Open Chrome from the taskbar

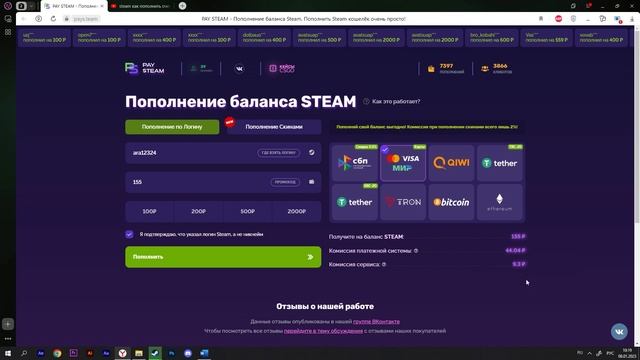[x=57, y=353]
